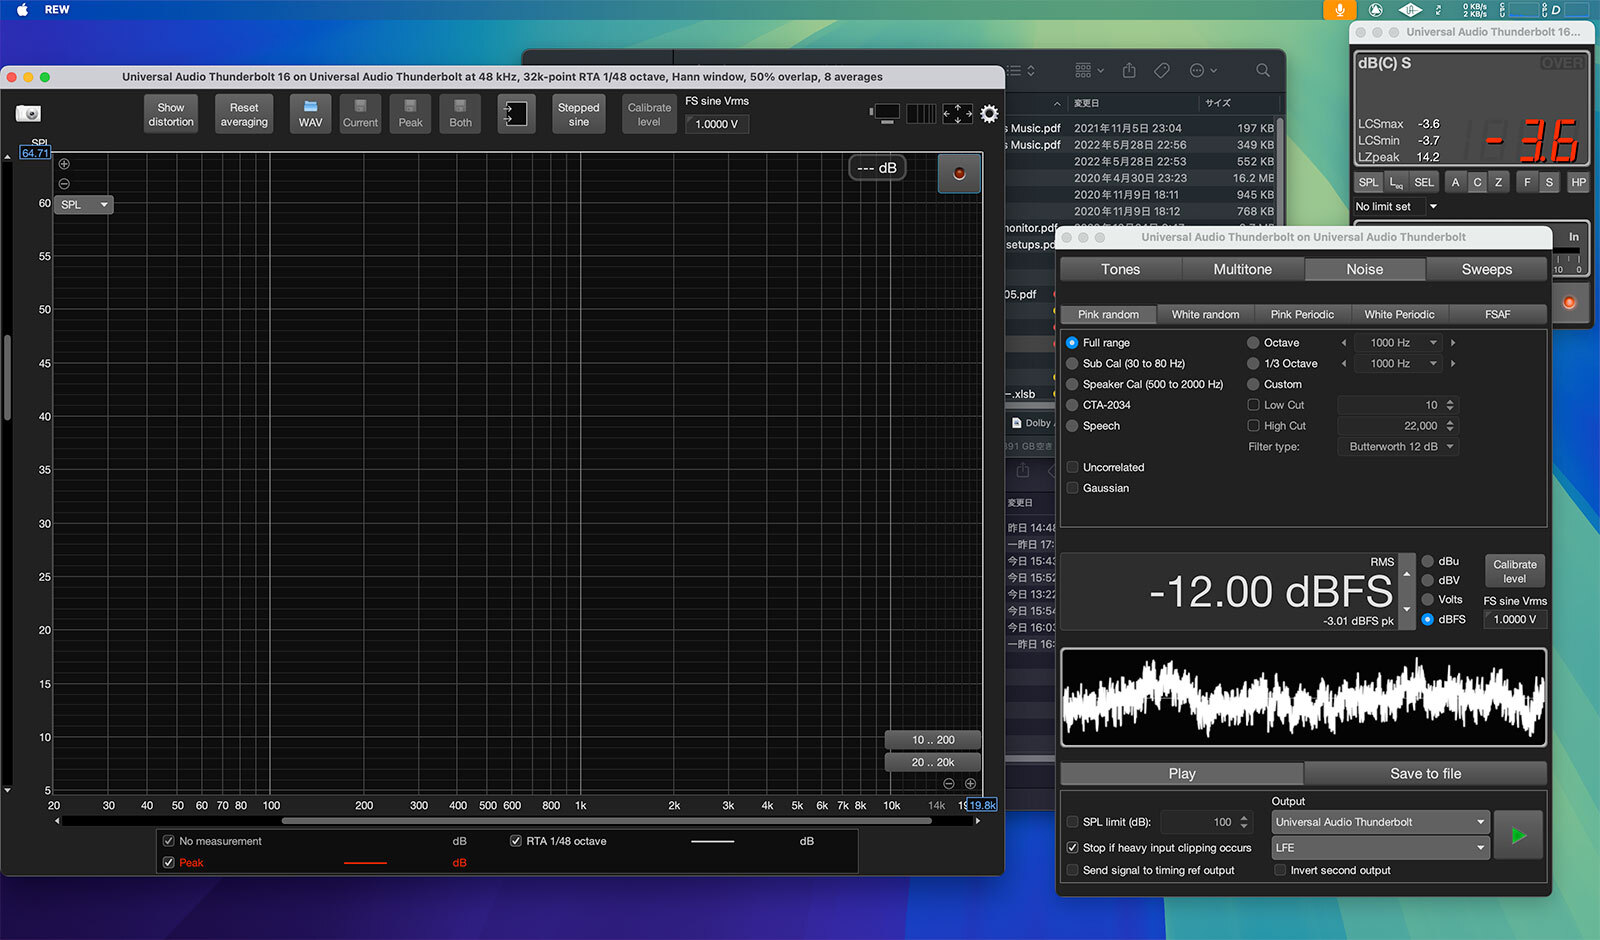This screenshot has width=1600, height=940.
Task: Select Pink Periodic noise tab
Action: pyautogui.click(x=1302, y=315)
